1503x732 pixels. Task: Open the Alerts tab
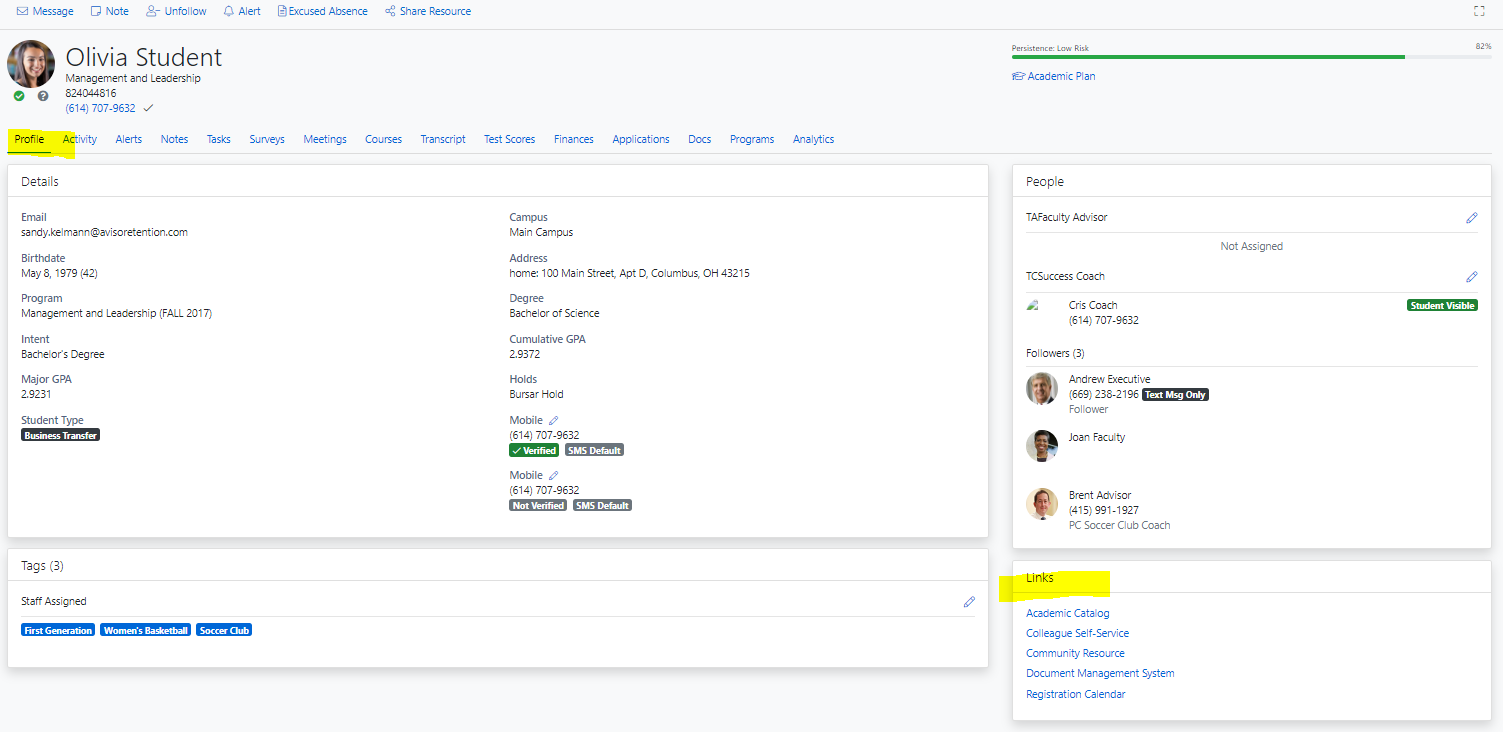[129, 139]
